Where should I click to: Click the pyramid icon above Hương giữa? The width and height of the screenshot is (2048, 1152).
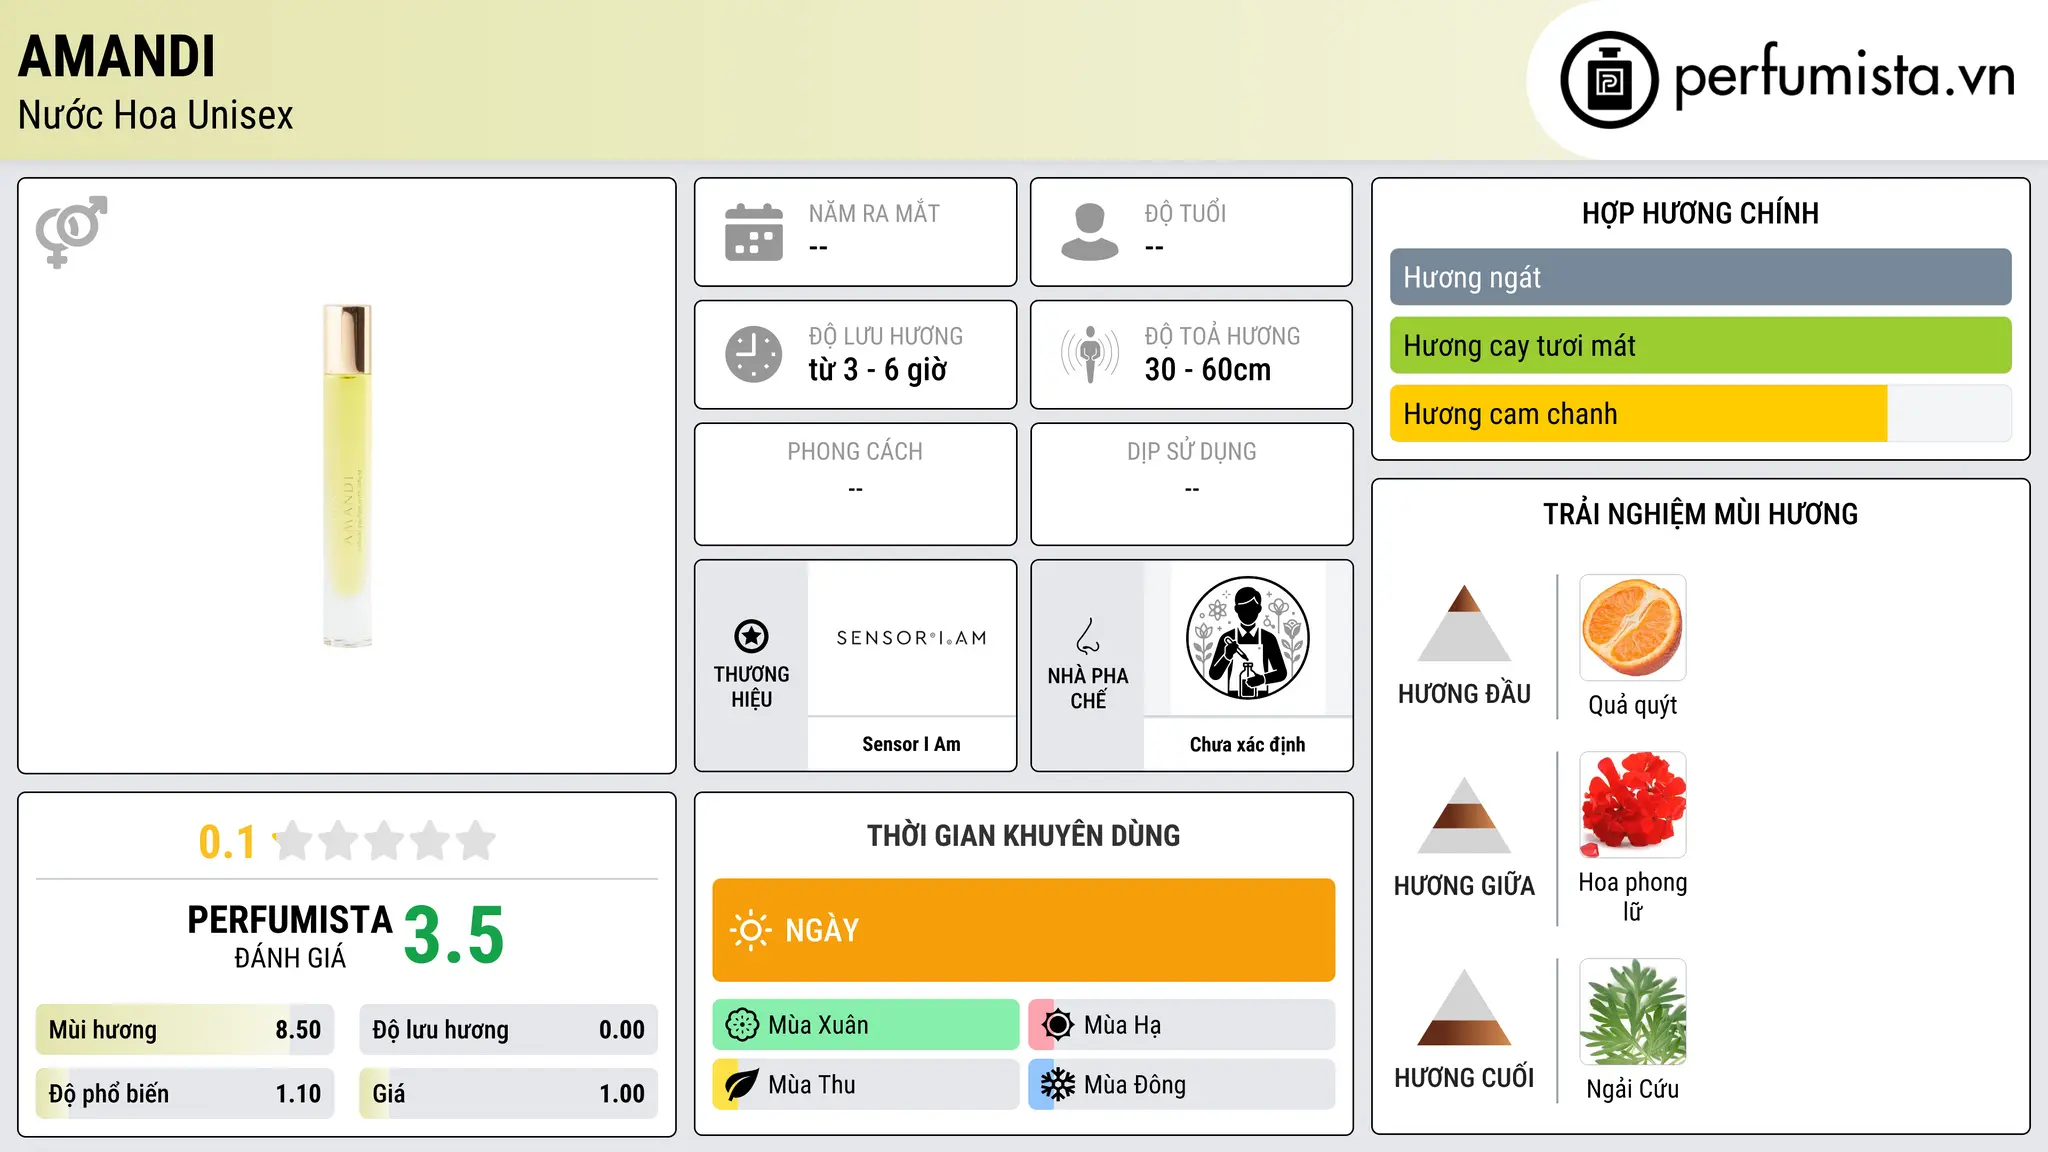click(1464, 815)
